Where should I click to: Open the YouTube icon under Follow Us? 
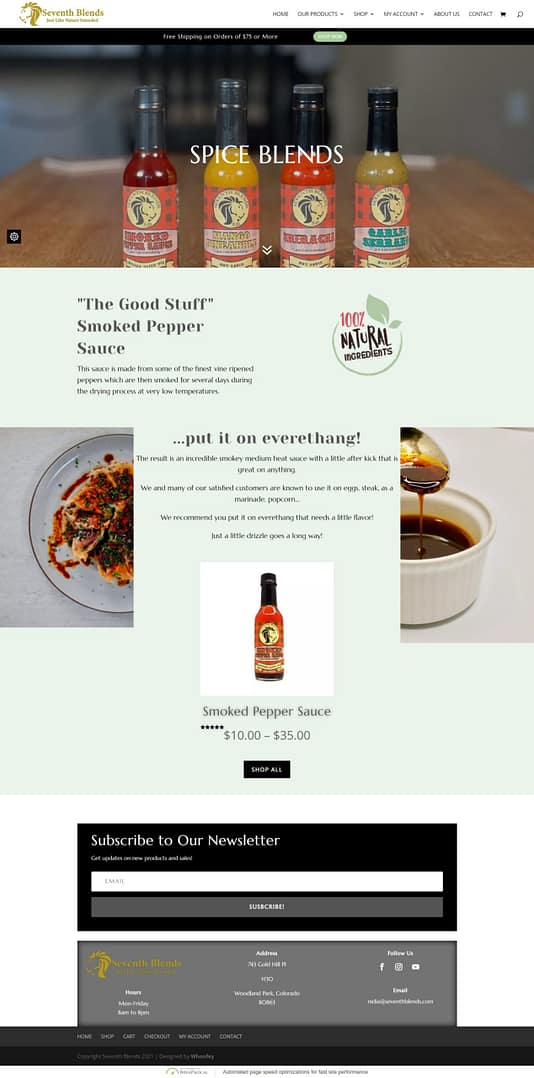(416, 967)
